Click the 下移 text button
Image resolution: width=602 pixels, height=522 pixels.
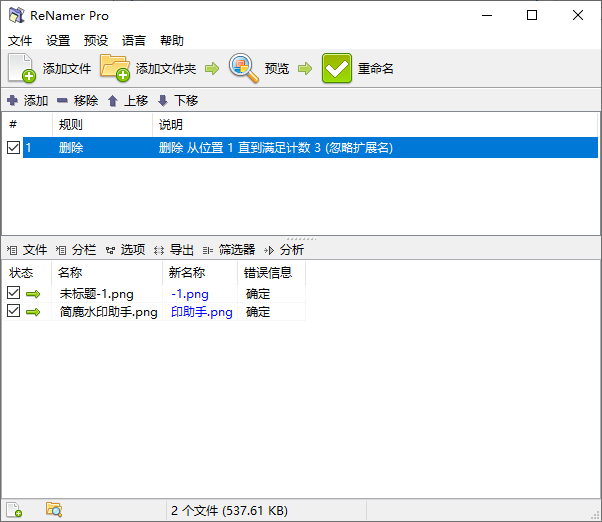click(x=186, y=101)
